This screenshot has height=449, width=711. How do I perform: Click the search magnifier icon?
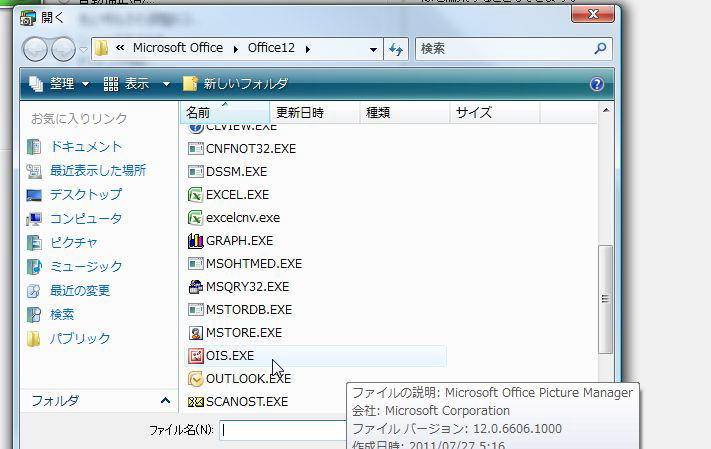pos(600,48)
